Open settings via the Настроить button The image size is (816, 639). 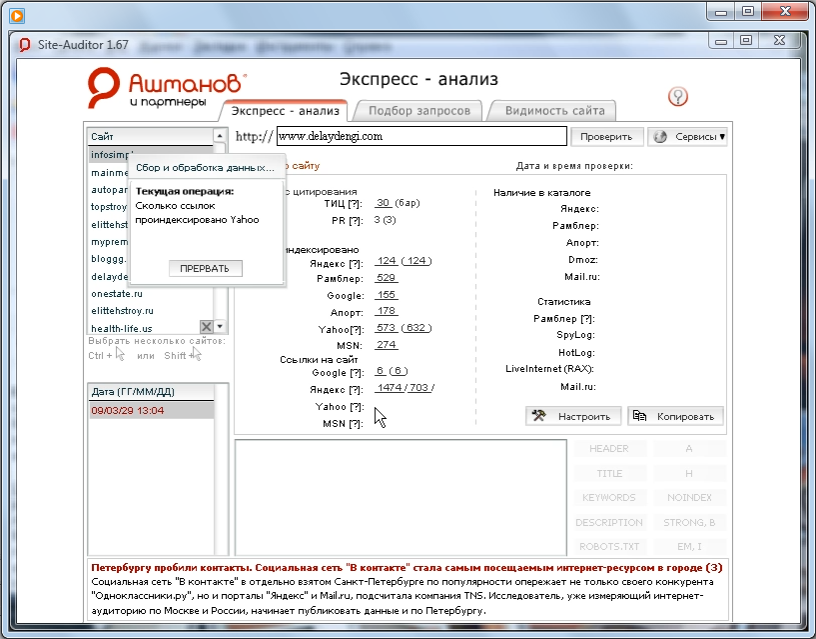[x=573, y=416]
